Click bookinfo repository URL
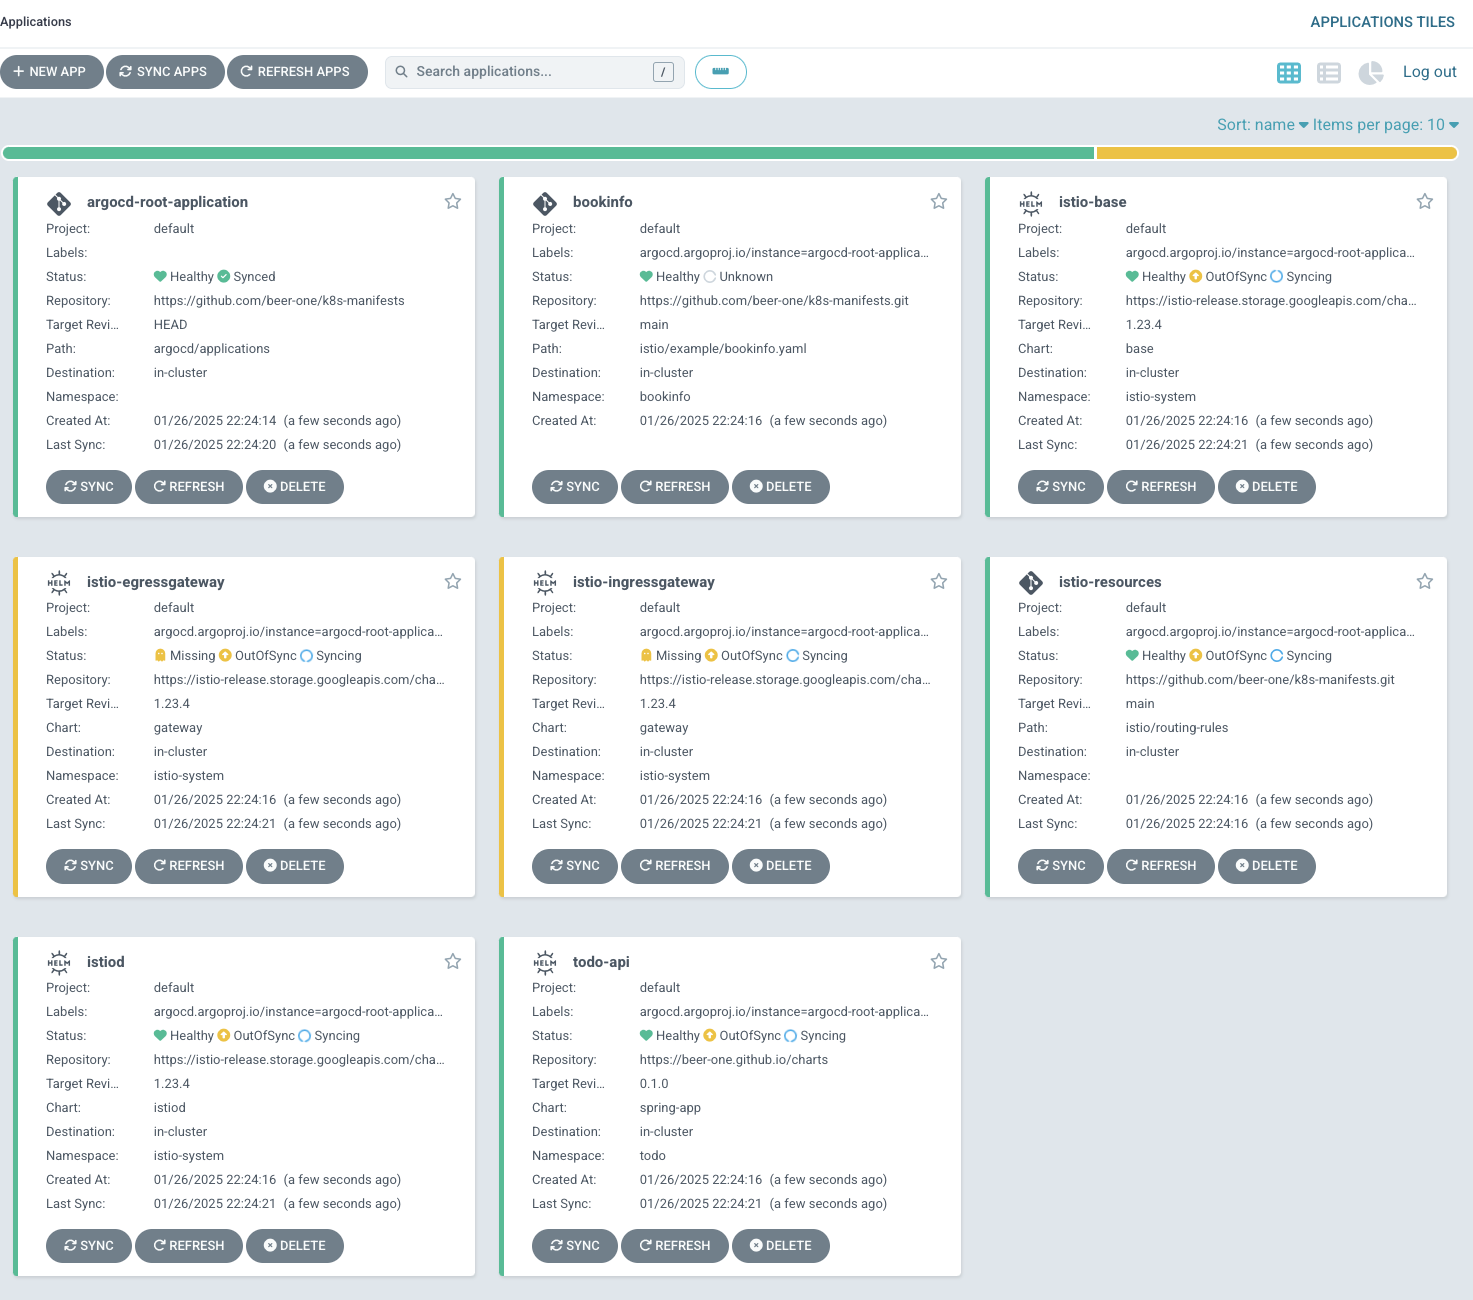 (774, 301)
